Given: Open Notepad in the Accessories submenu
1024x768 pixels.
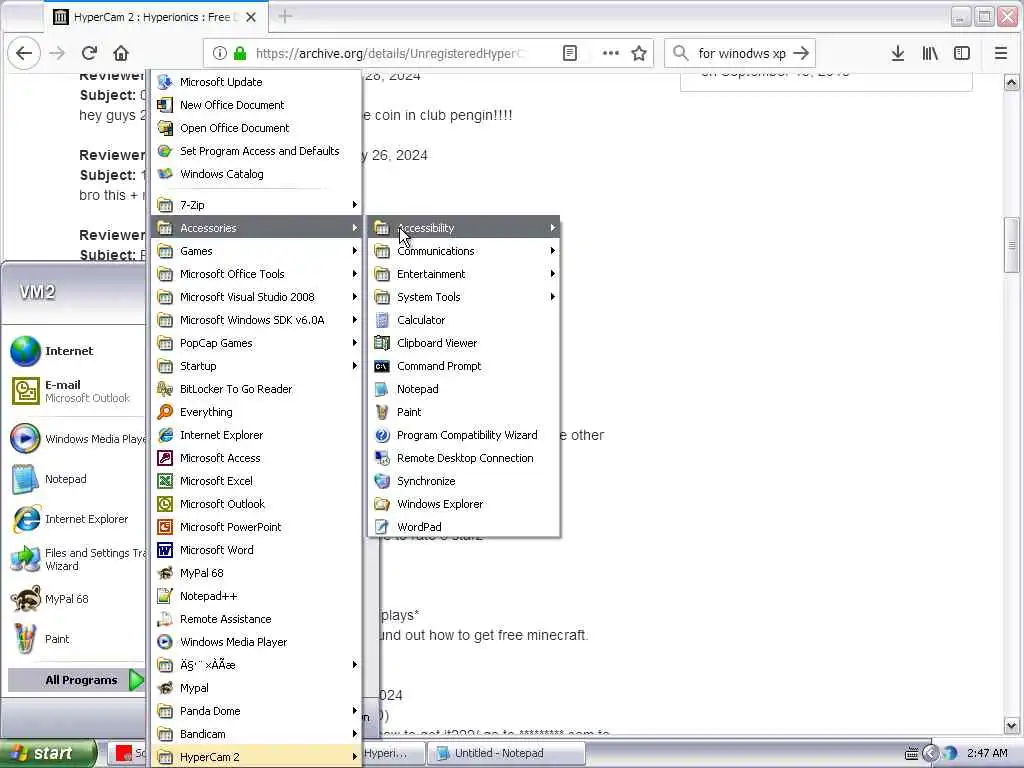Looking at the screenshot, I should coord(464,389).
